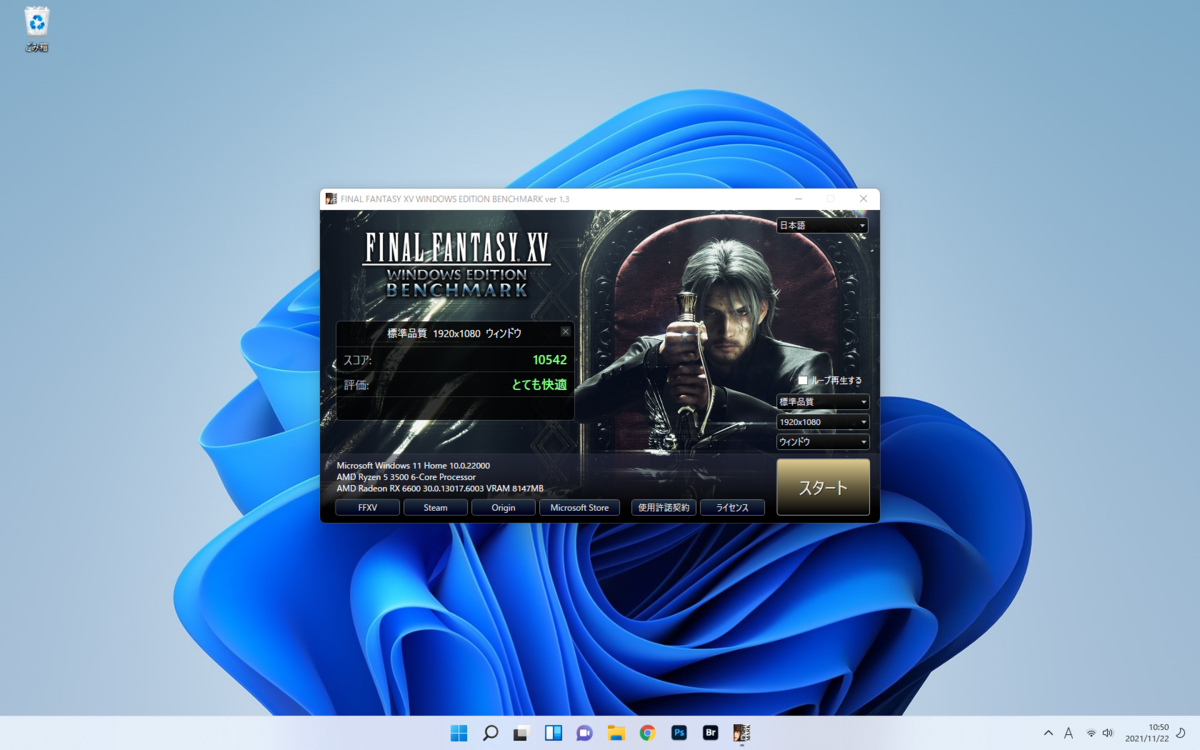Close the FINAL FANTASY XV benchmark window
The width and height of the screenshot is (1200, 750).
click(x=863, y=199)
